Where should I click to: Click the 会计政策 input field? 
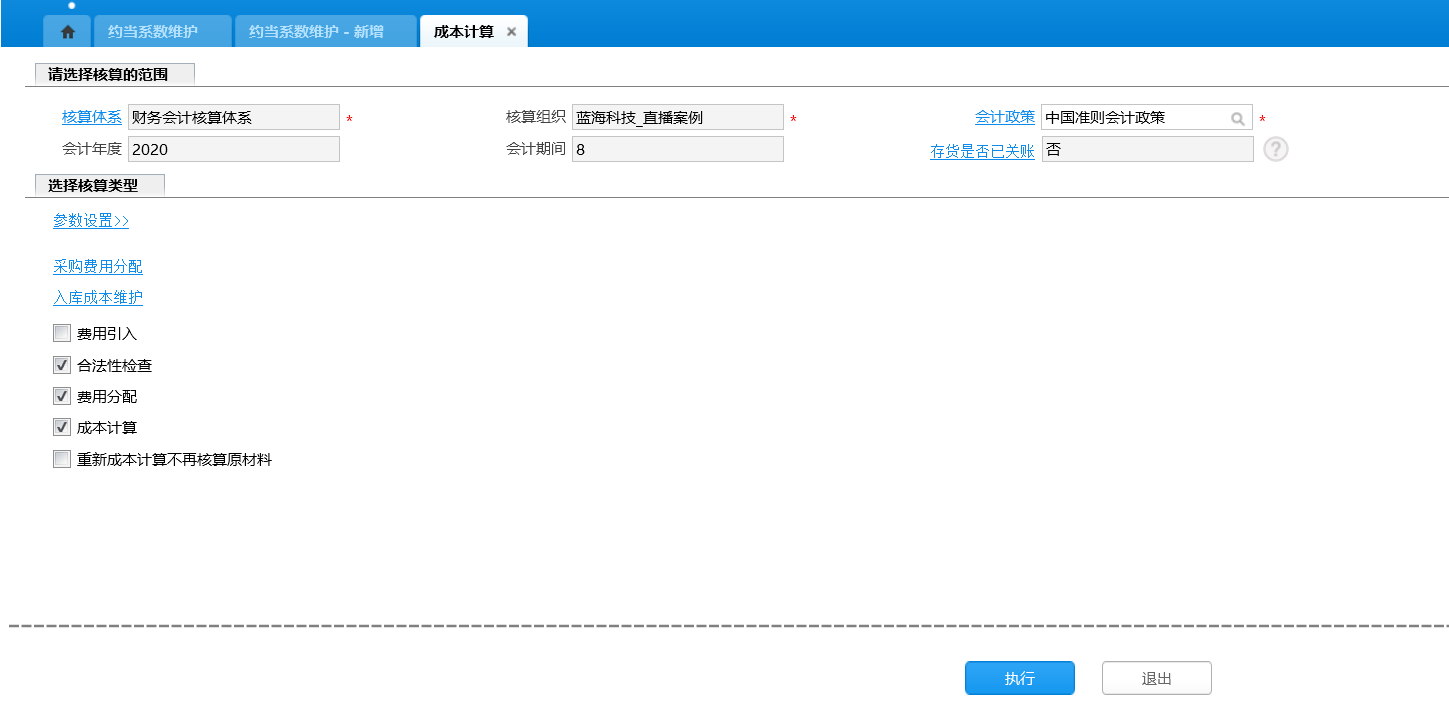[x=1133, y=118]
